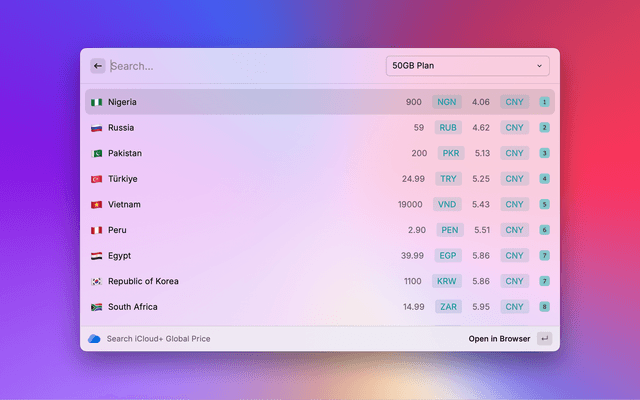This screenshot has width=640, height=400.
Task: Click the Pakistan flag icon
Action: 97,154
